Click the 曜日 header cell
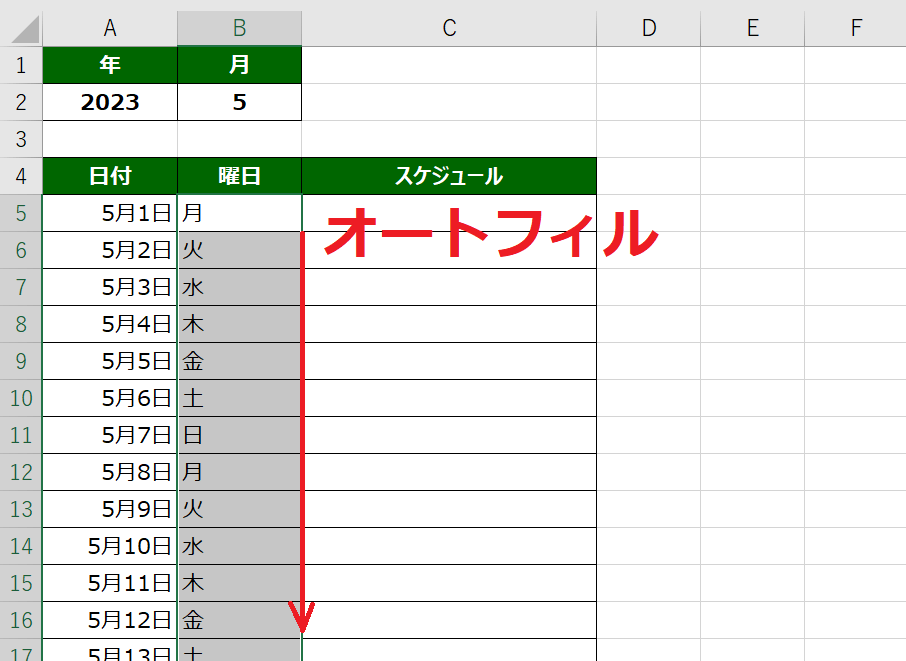The height and width of the screenshot is (661, 906). 239,177
